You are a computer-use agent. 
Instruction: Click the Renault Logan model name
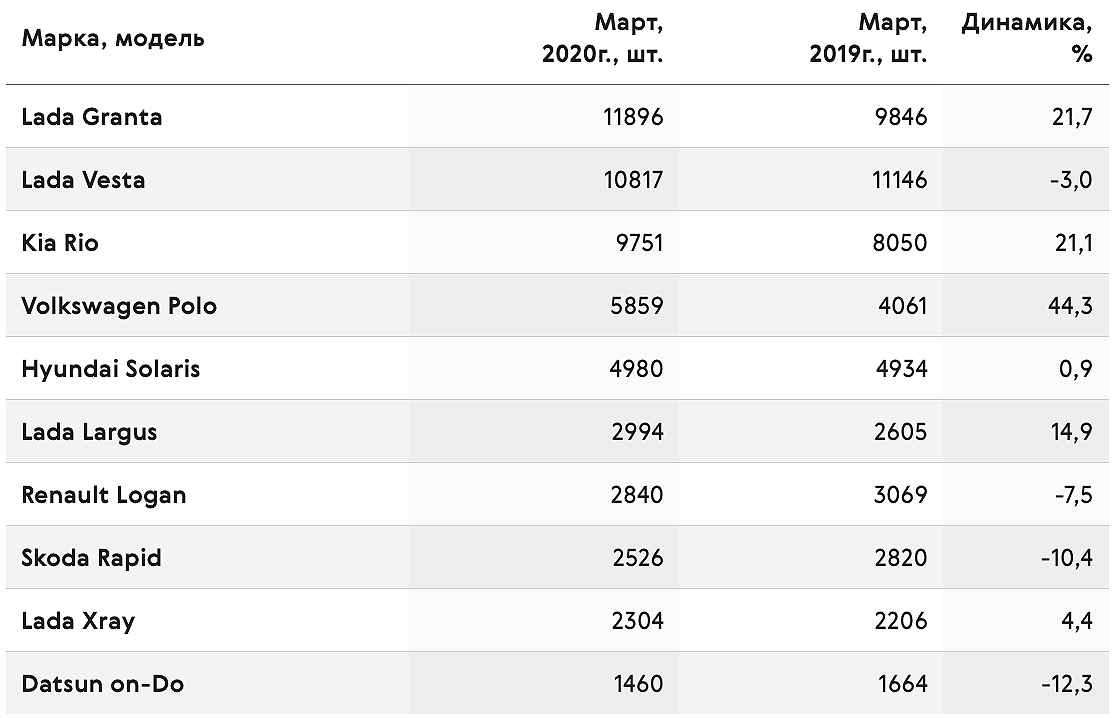(104, 495)
